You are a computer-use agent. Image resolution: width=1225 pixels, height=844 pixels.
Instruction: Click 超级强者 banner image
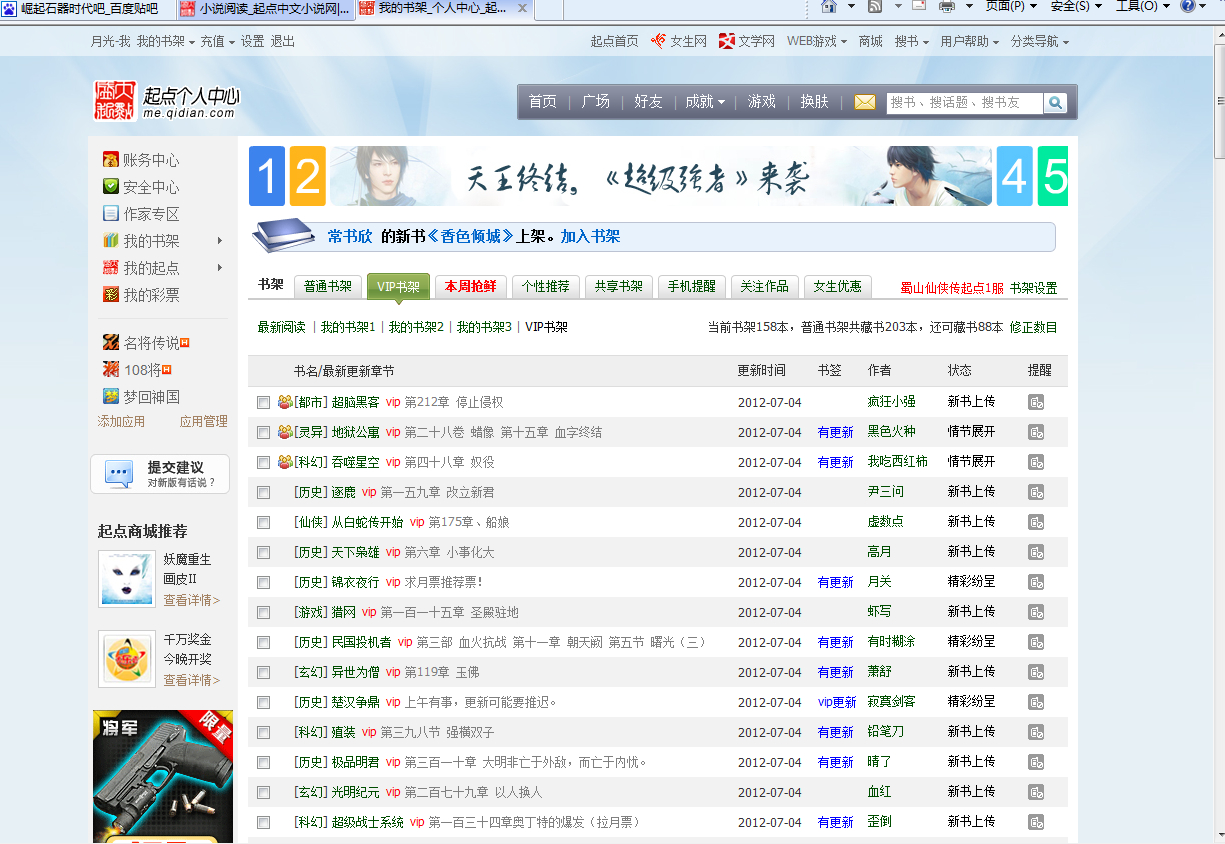click(661, 176)
